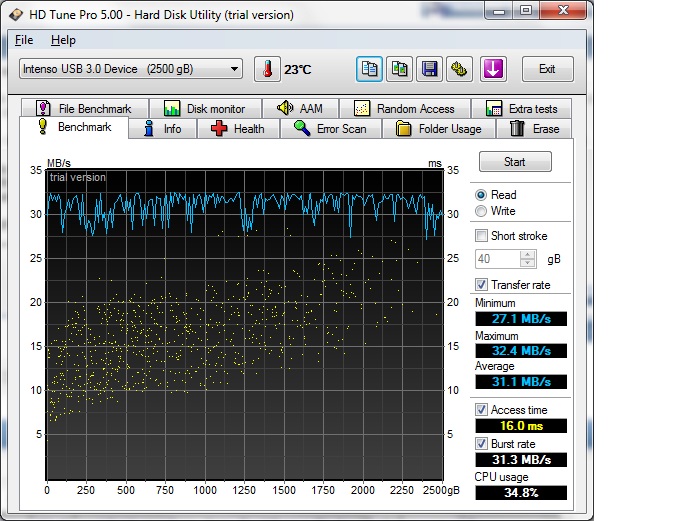Click the temperature thermometer icon

(267, 69)
